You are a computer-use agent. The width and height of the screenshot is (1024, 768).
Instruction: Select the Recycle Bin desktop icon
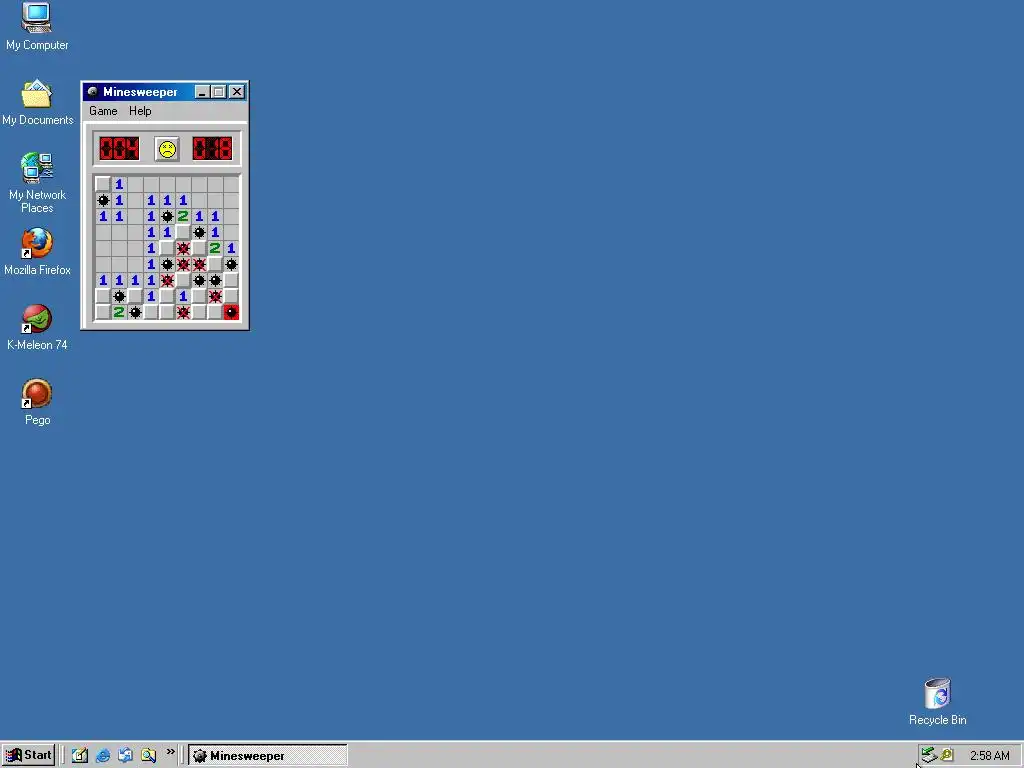tap(938, 702)
